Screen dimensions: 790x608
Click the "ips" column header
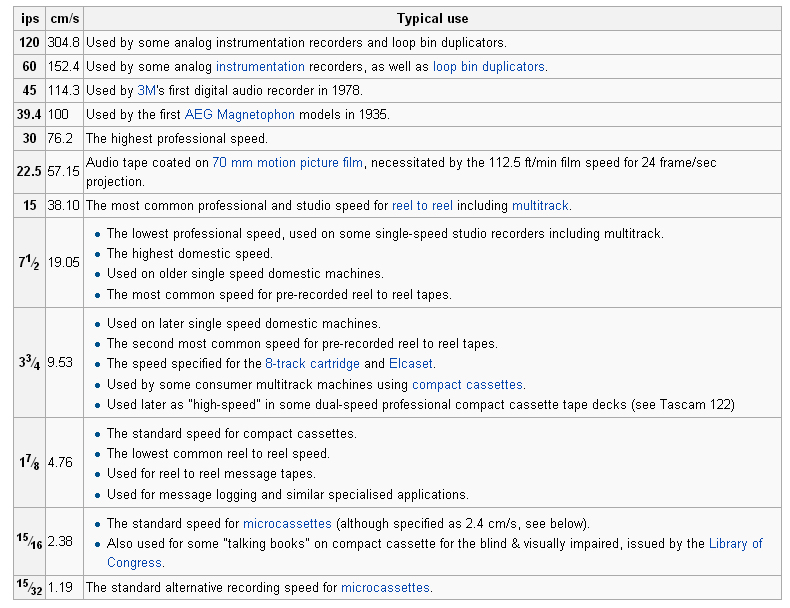tap(30, 19)
